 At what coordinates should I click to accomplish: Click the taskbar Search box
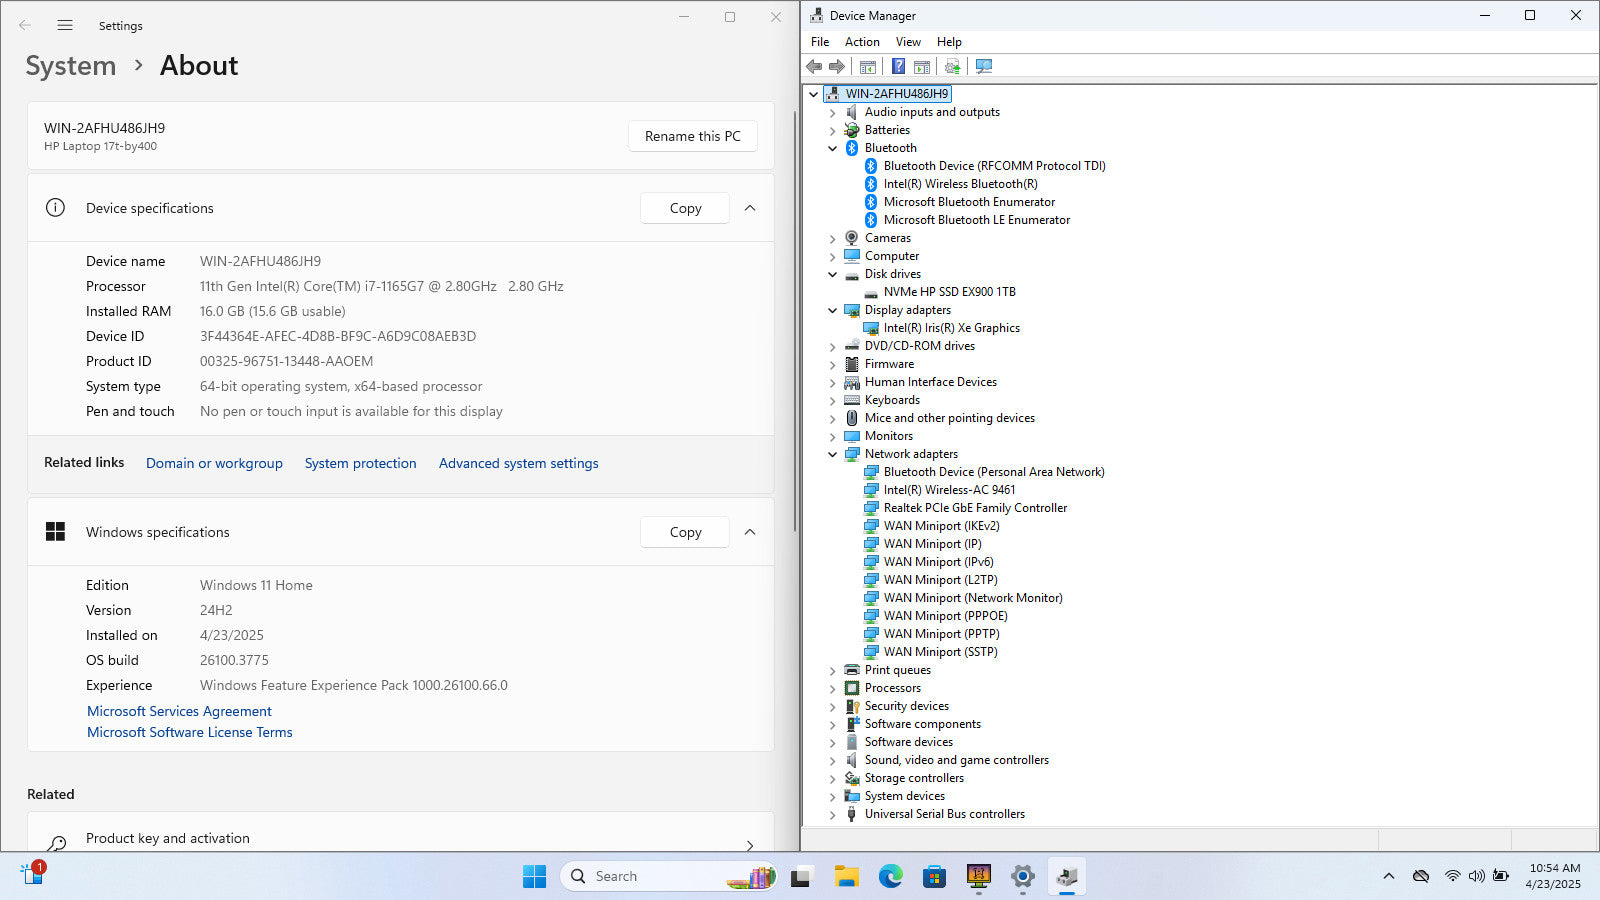pyautogui.click(x=668, y=877)
